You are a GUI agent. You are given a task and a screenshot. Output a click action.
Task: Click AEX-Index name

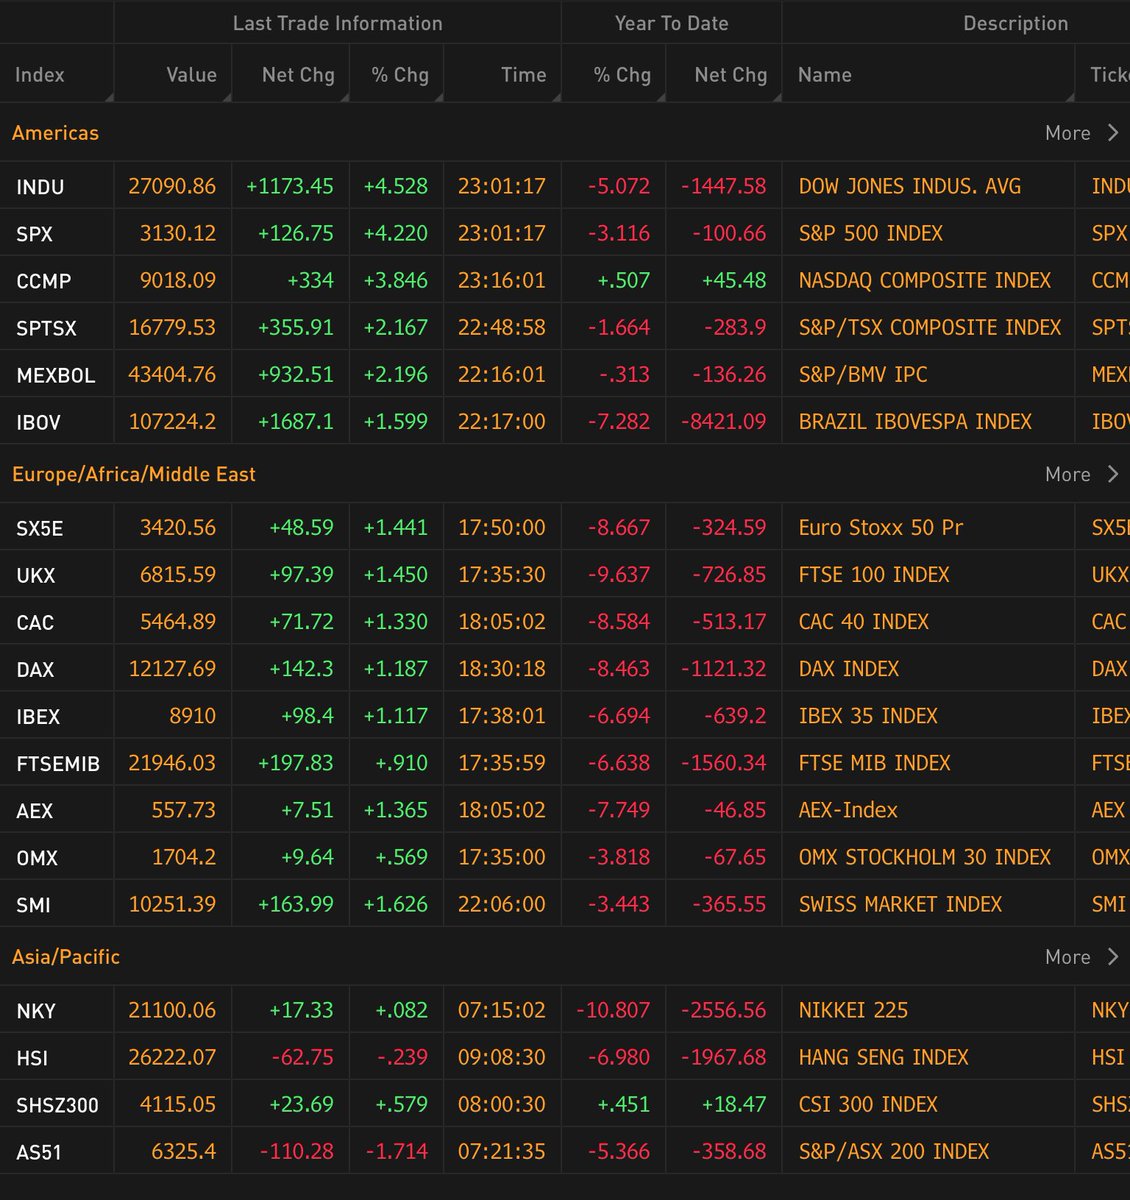[x=848, y=809]
